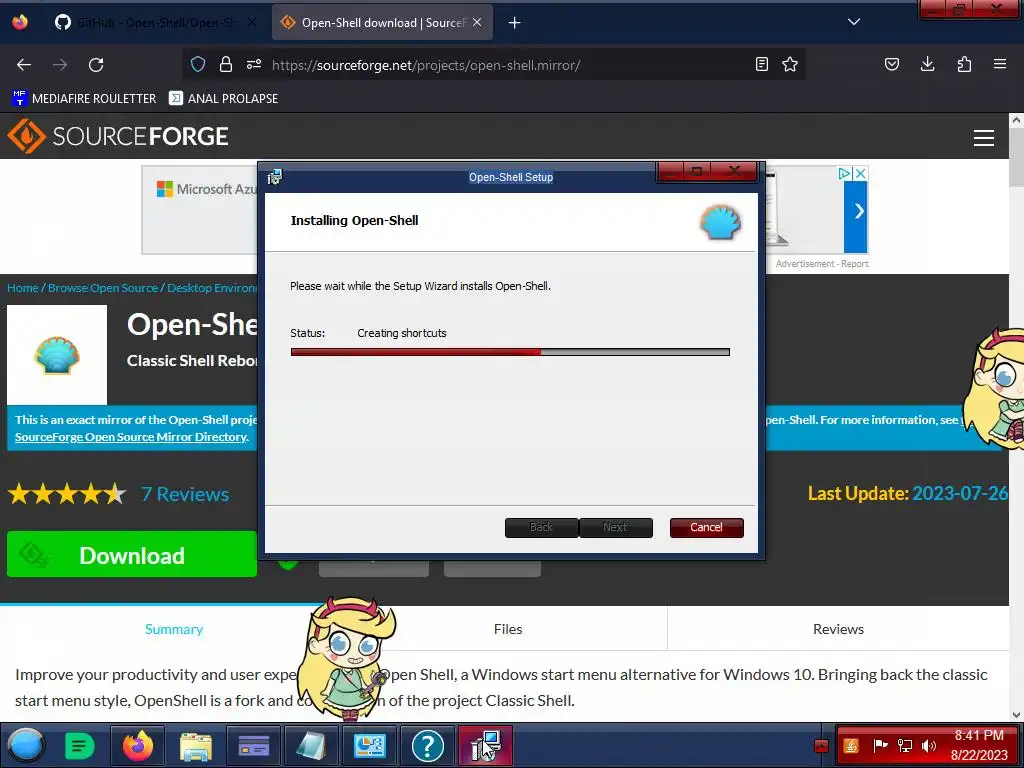The width and height of the screenshot is (1024, 768).
Task: Reload the page with the refresh icon
Action: point(96,65)
